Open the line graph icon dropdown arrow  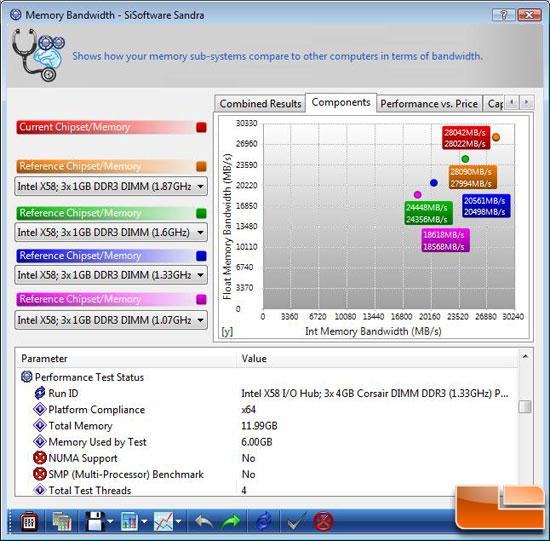coord(178,522)
